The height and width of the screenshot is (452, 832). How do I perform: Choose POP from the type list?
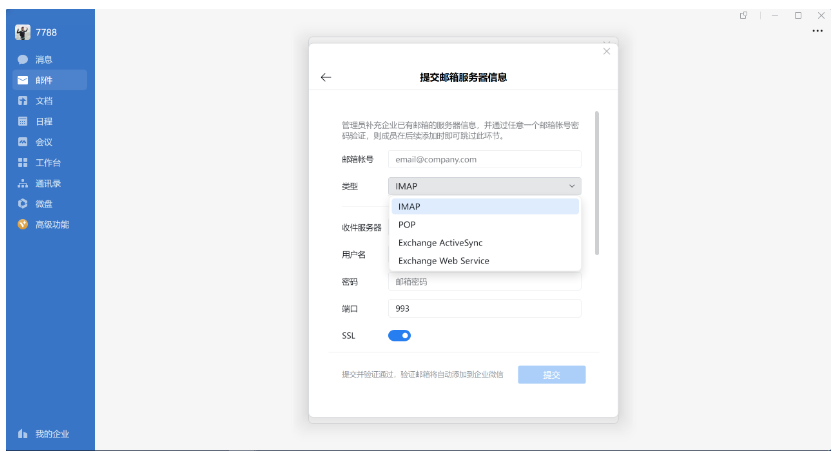407,225
